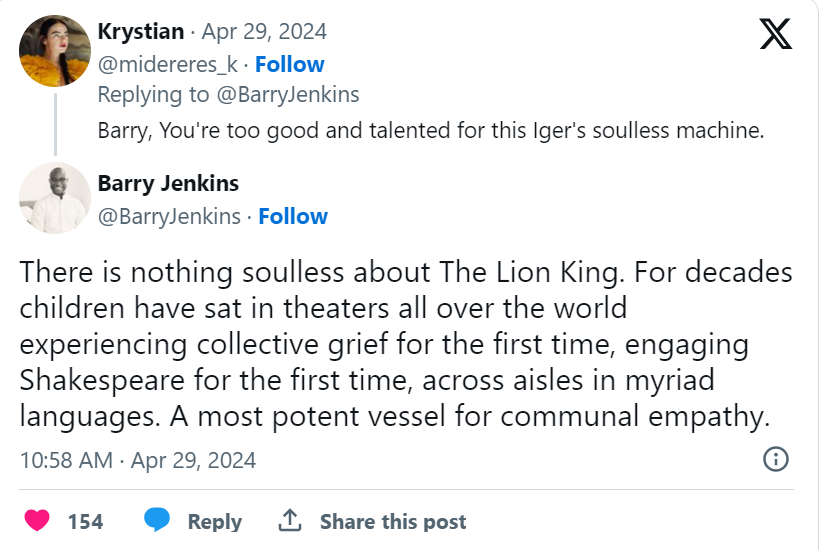Open Barry Jenkins' profile picture
The width and height of the screenshot is (819, 550).
tap(55, 198)
